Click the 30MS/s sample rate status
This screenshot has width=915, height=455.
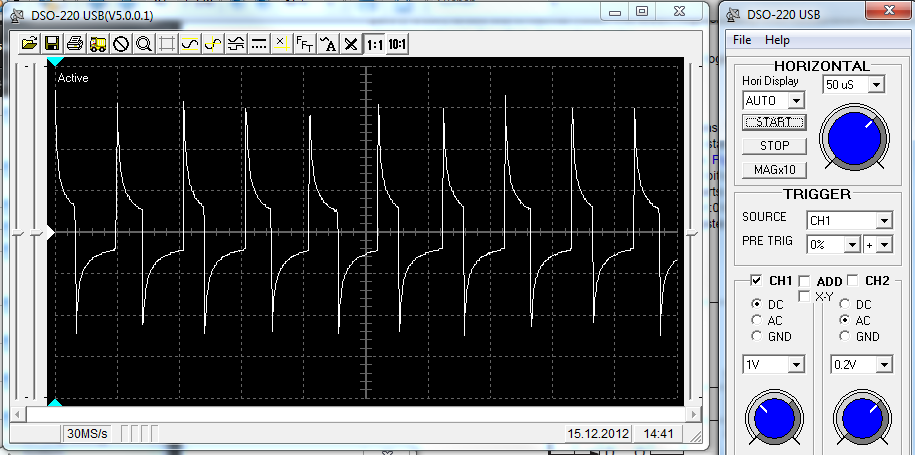click(87, 433)
